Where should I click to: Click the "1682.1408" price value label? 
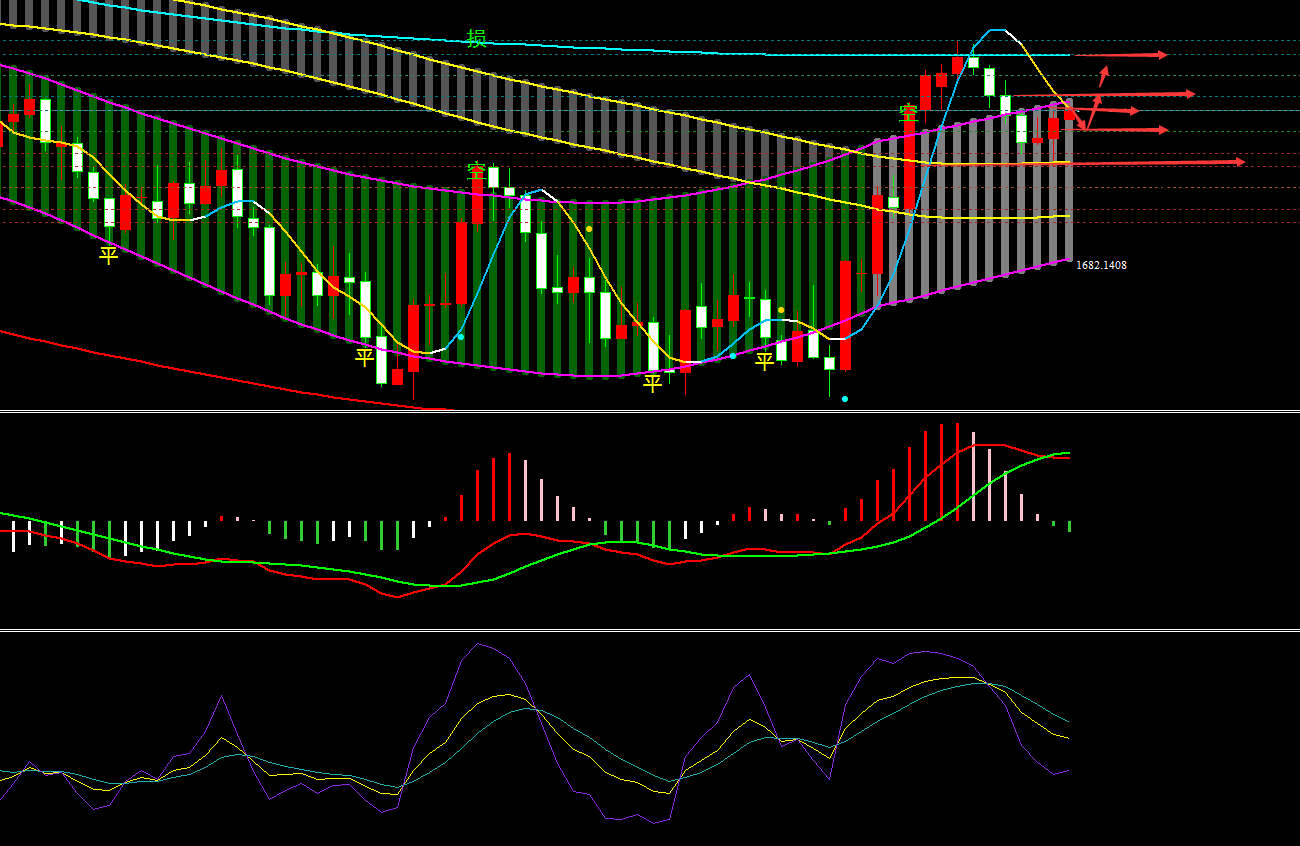pyautogui.click(x=1101, y=265)
